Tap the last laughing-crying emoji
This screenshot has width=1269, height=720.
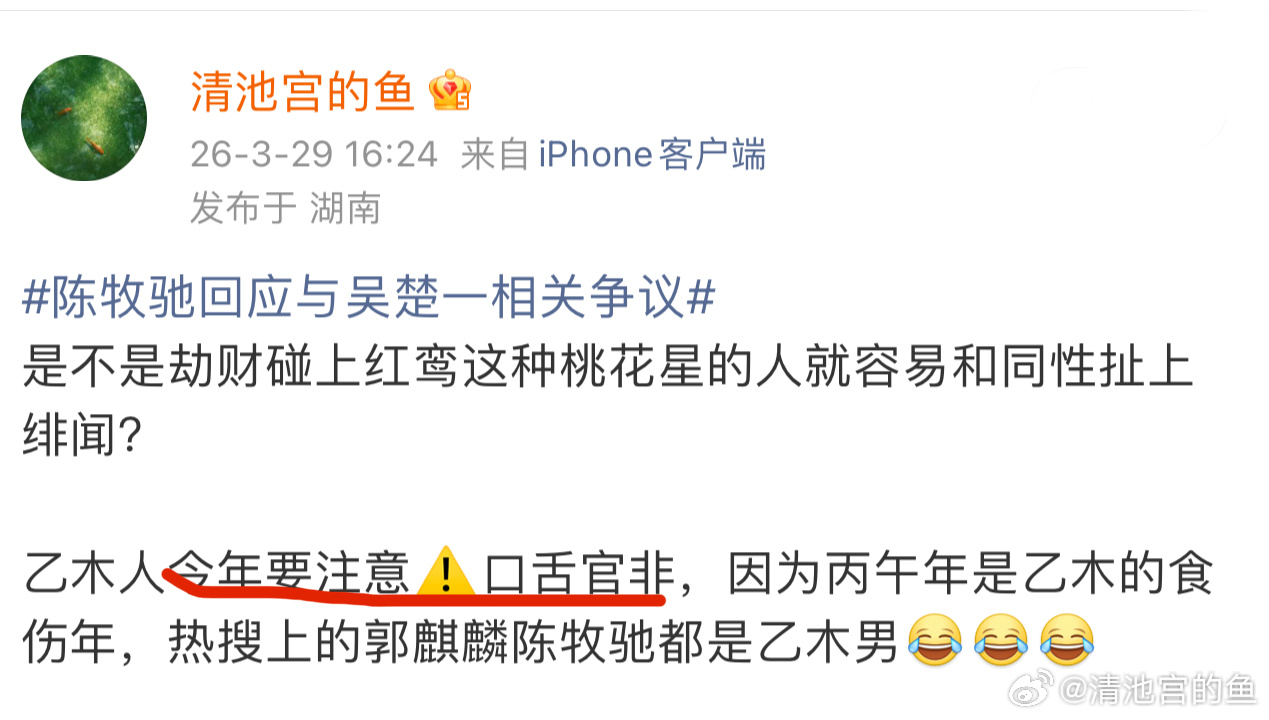click(1067, 641)
